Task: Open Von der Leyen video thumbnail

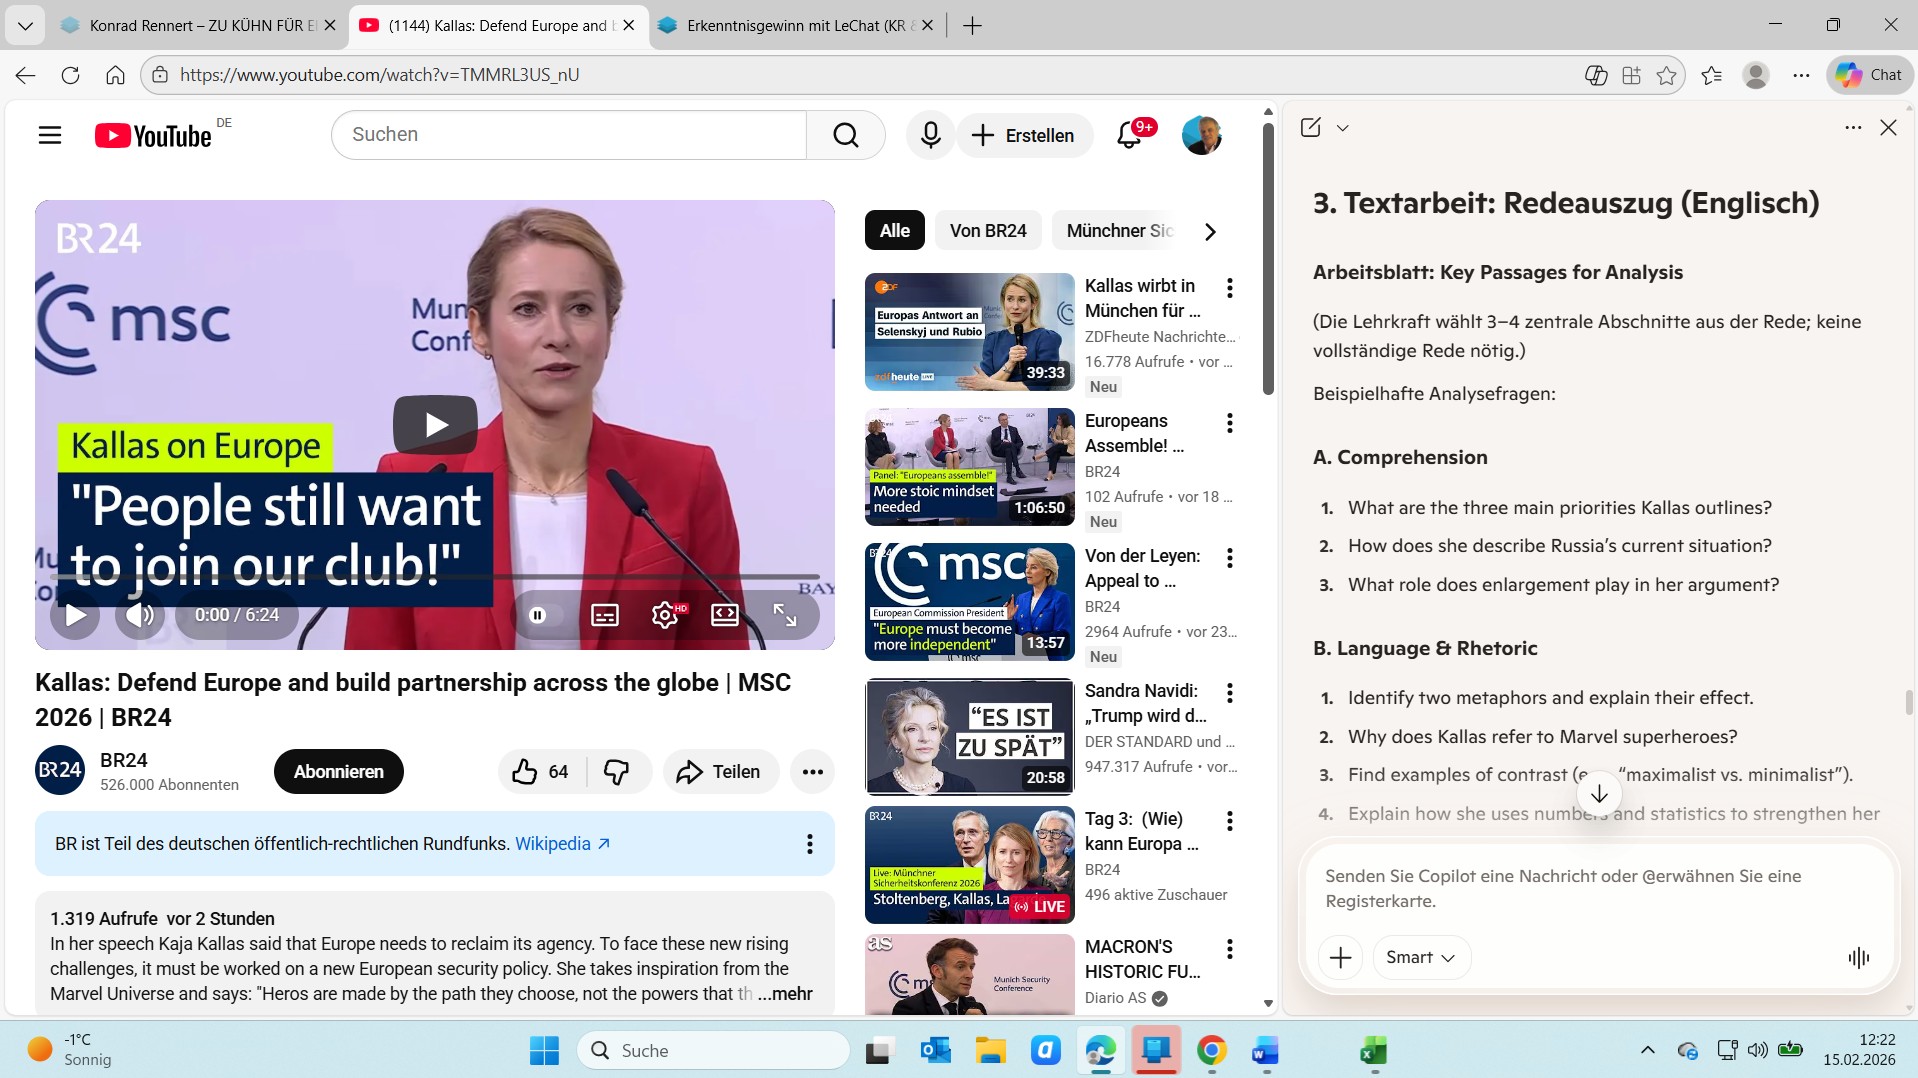Action: 969,602
